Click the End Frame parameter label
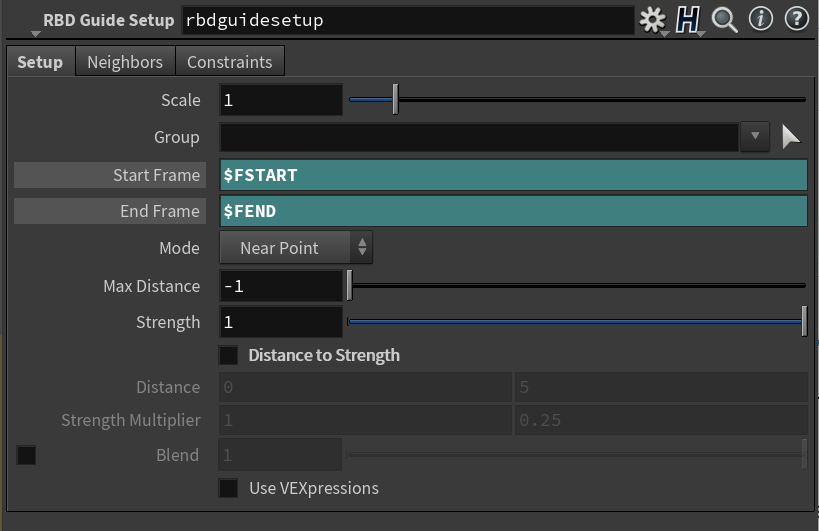Viewport: 819px width, 531px height. [109, 211]
